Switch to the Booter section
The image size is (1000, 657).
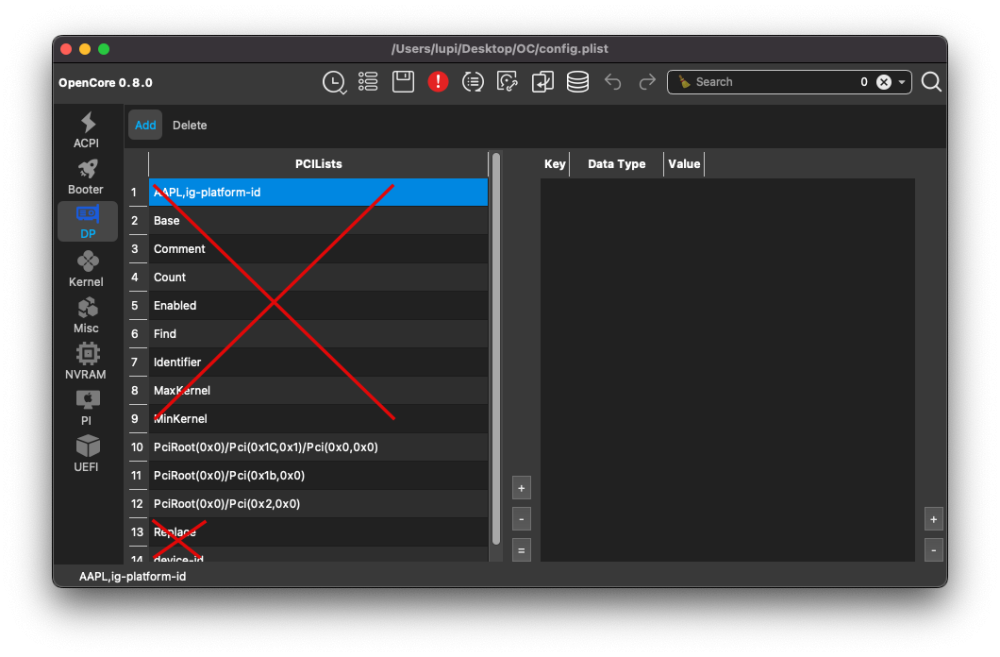click(87, 177)
